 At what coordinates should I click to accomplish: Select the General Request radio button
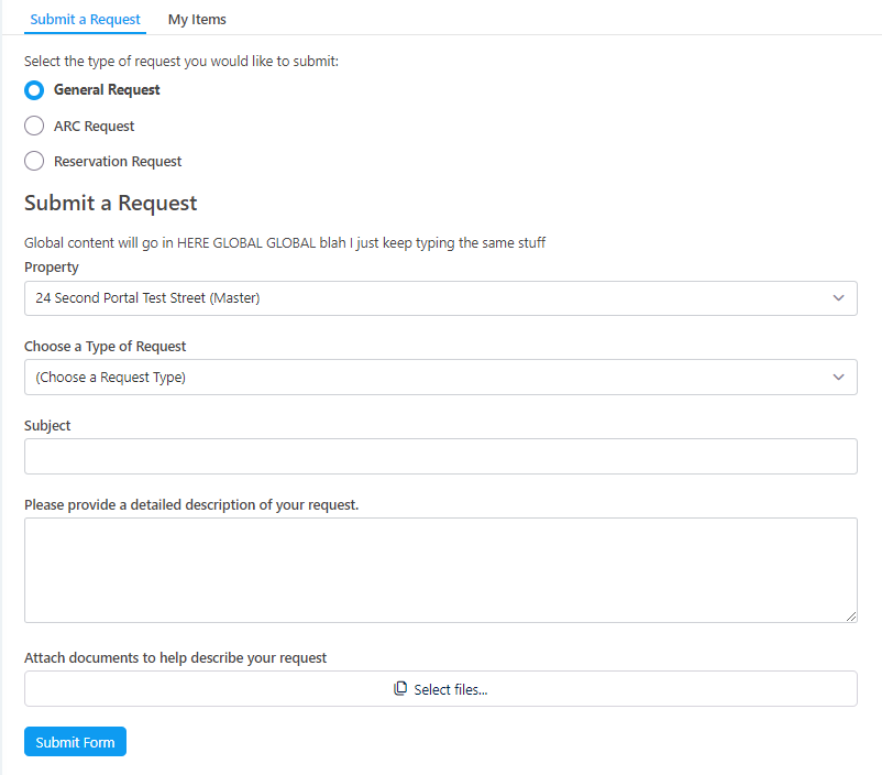click(x=34, y=90)
